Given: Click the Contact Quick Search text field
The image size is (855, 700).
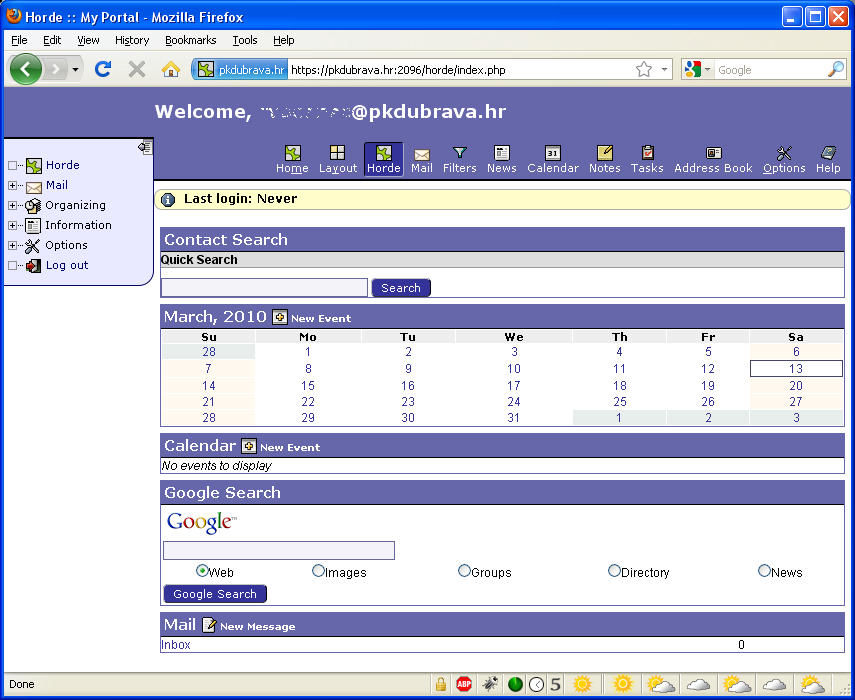Looking at the screenshot, I should click(x=264, y=288).
